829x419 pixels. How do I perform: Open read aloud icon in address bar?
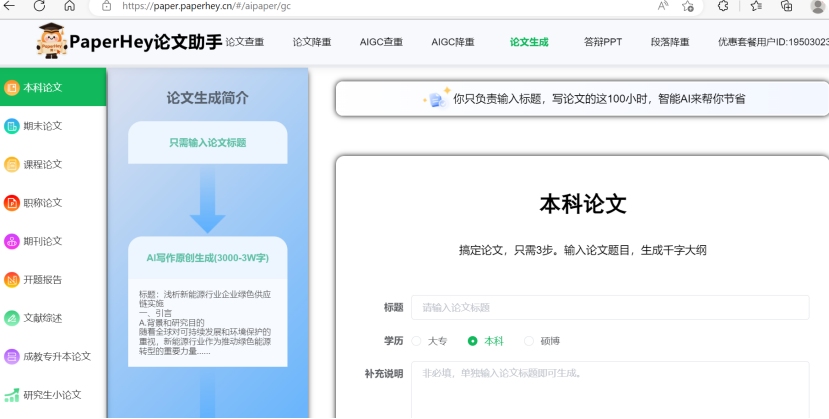[663, 6]
